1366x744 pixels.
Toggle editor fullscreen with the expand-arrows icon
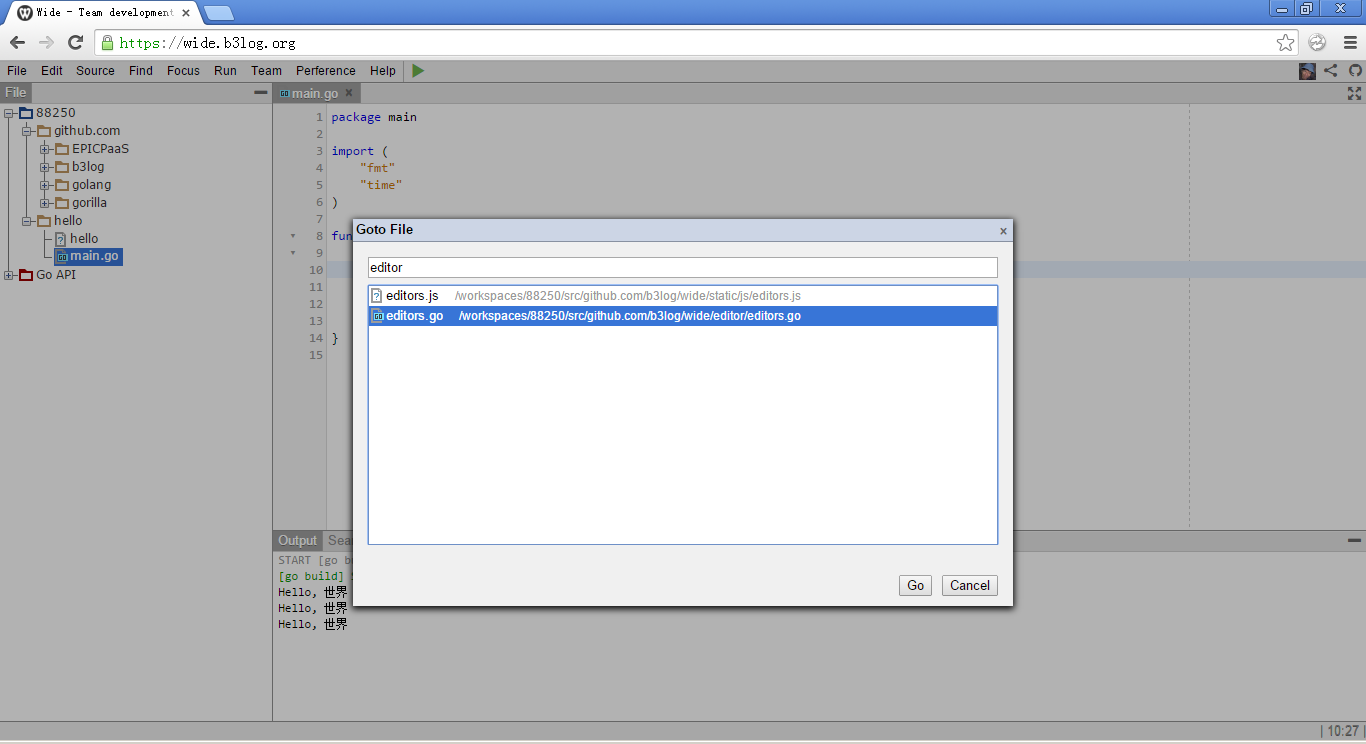coord(1354,92)
